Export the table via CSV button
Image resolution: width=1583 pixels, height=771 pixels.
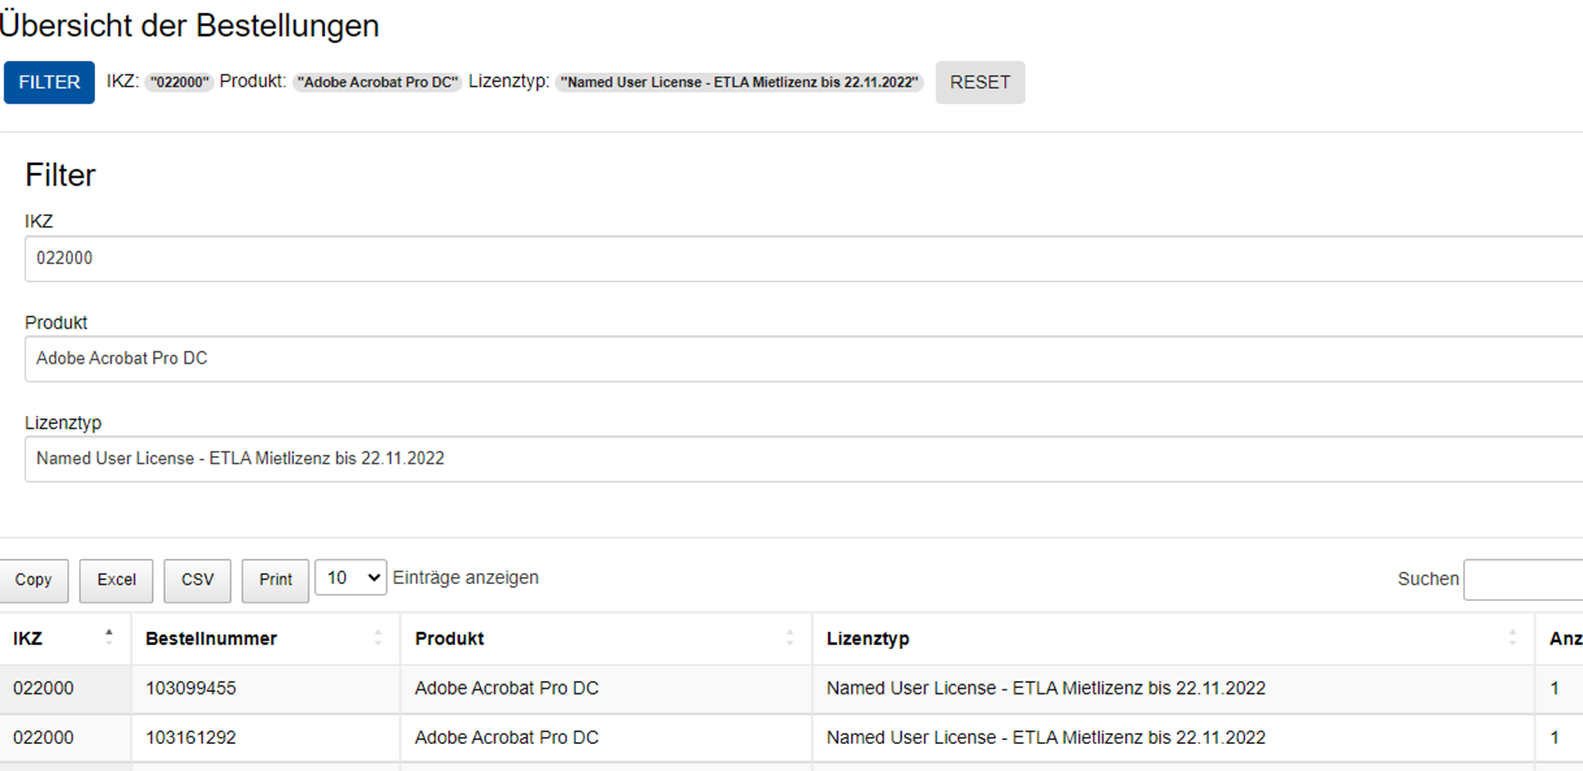[197, 580]
